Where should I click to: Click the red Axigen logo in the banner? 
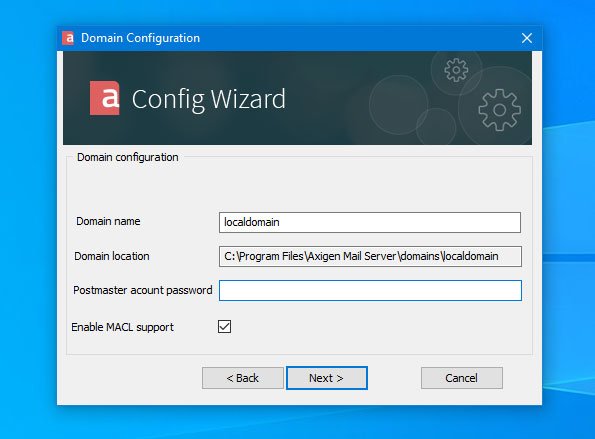tap(105, 98)
